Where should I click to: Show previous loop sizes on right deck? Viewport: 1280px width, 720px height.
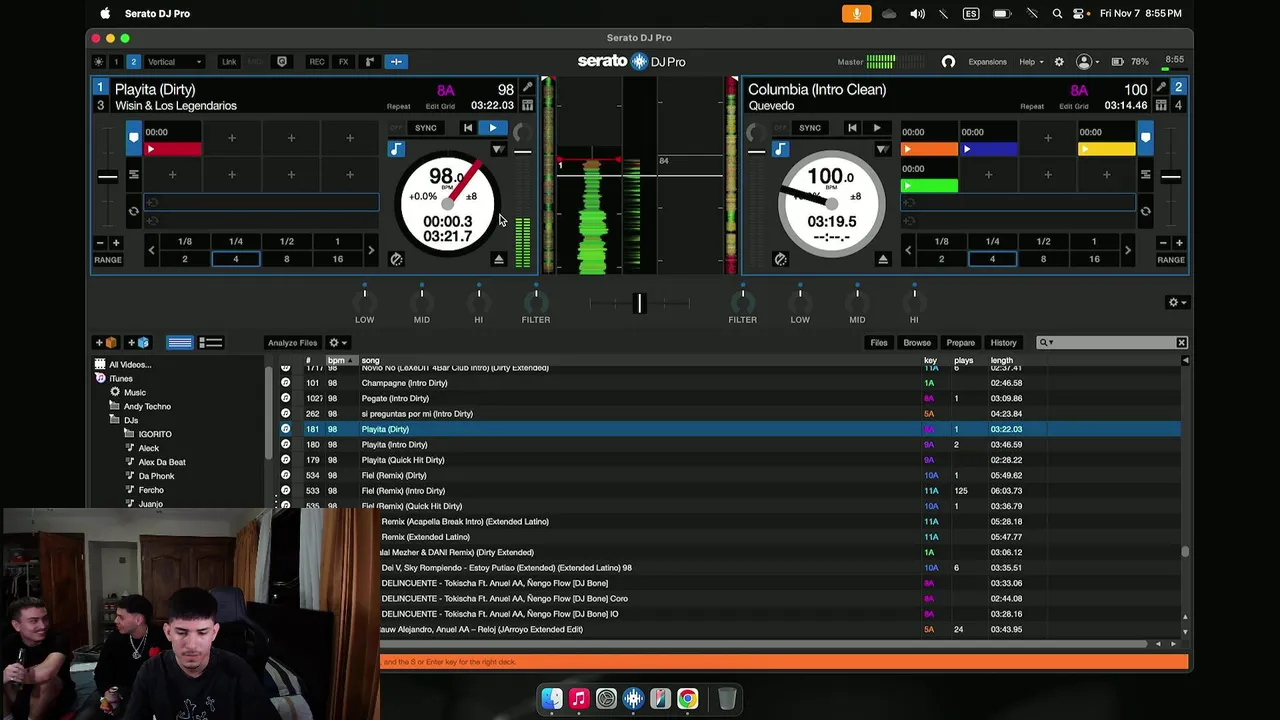pyautogui.click(x=909, y=250)
